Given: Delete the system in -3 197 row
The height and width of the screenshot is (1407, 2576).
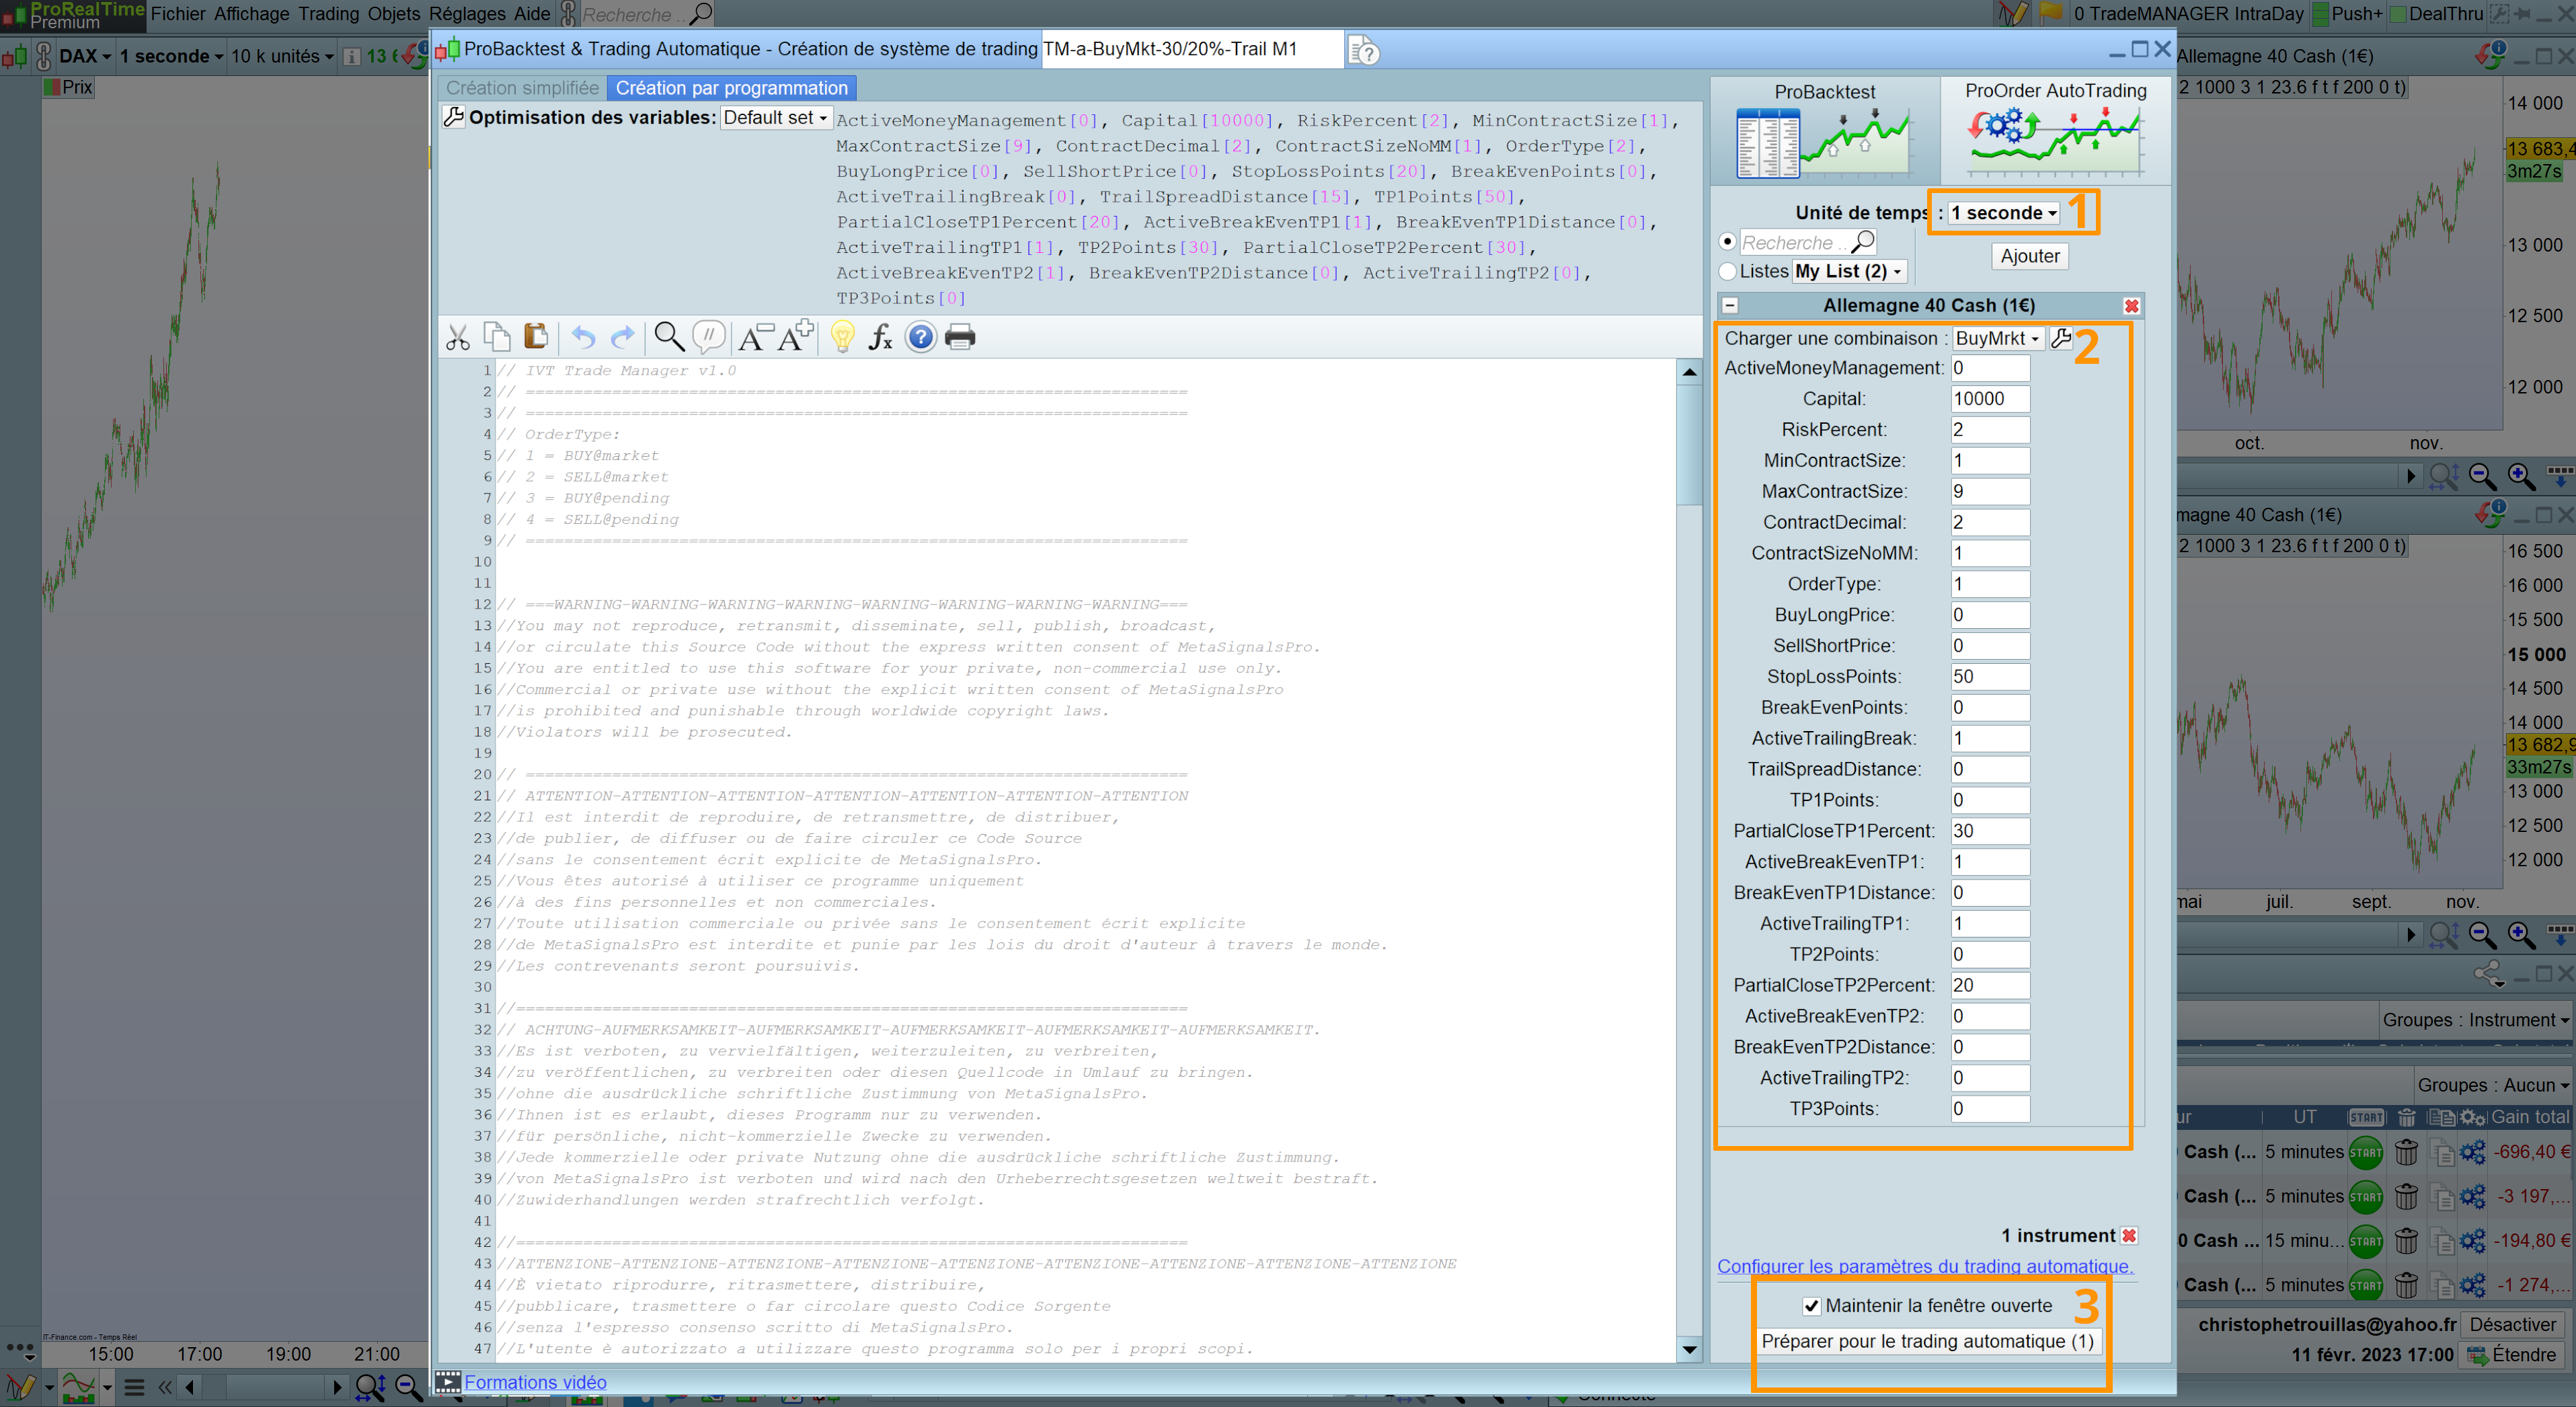Looking at the screenshot, I should pos(2406,1197).
